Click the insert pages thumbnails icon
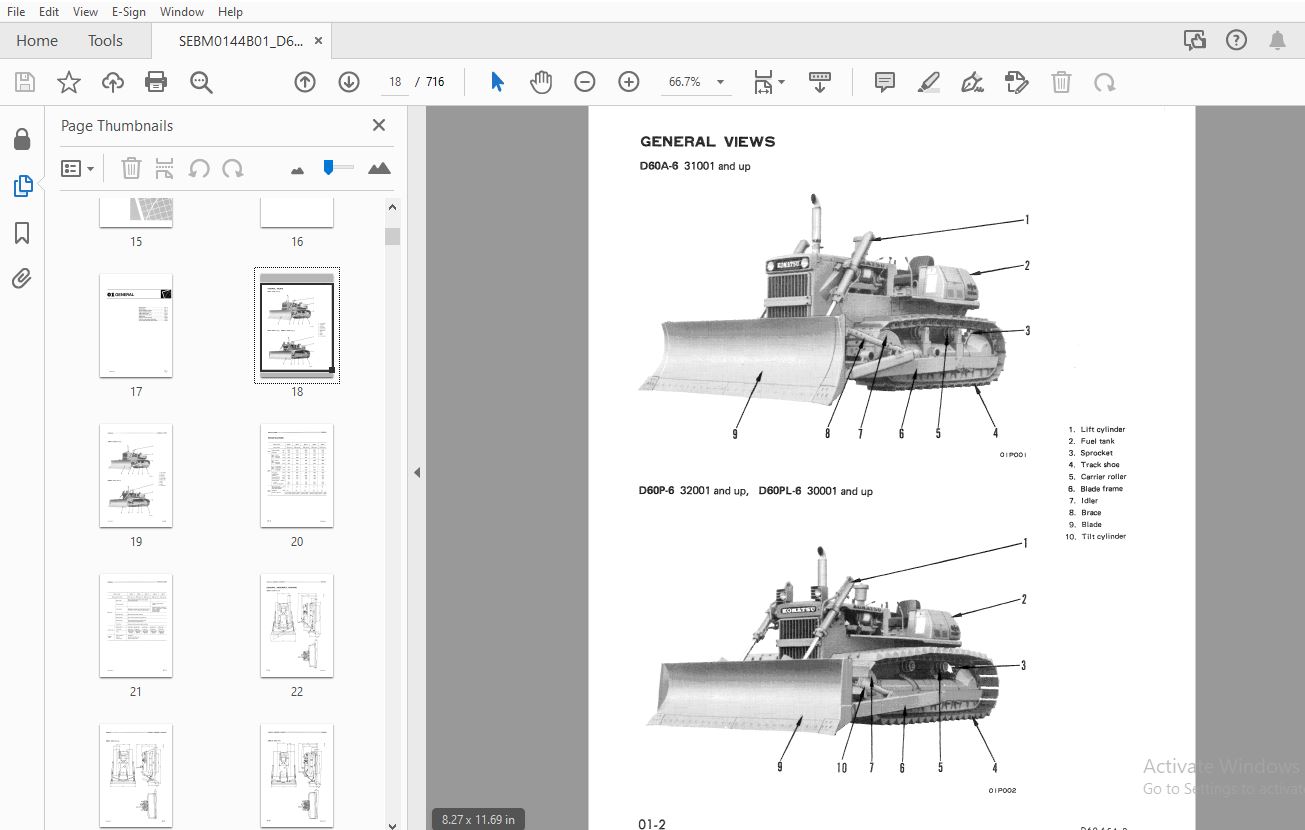 (x=165, y=169)
